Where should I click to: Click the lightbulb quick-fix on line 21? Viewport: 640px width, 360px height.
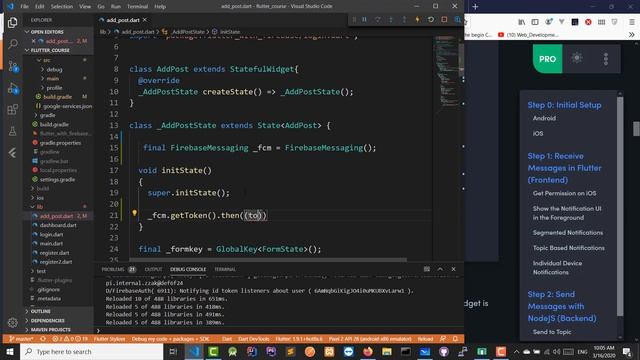(x=134, y=213)
